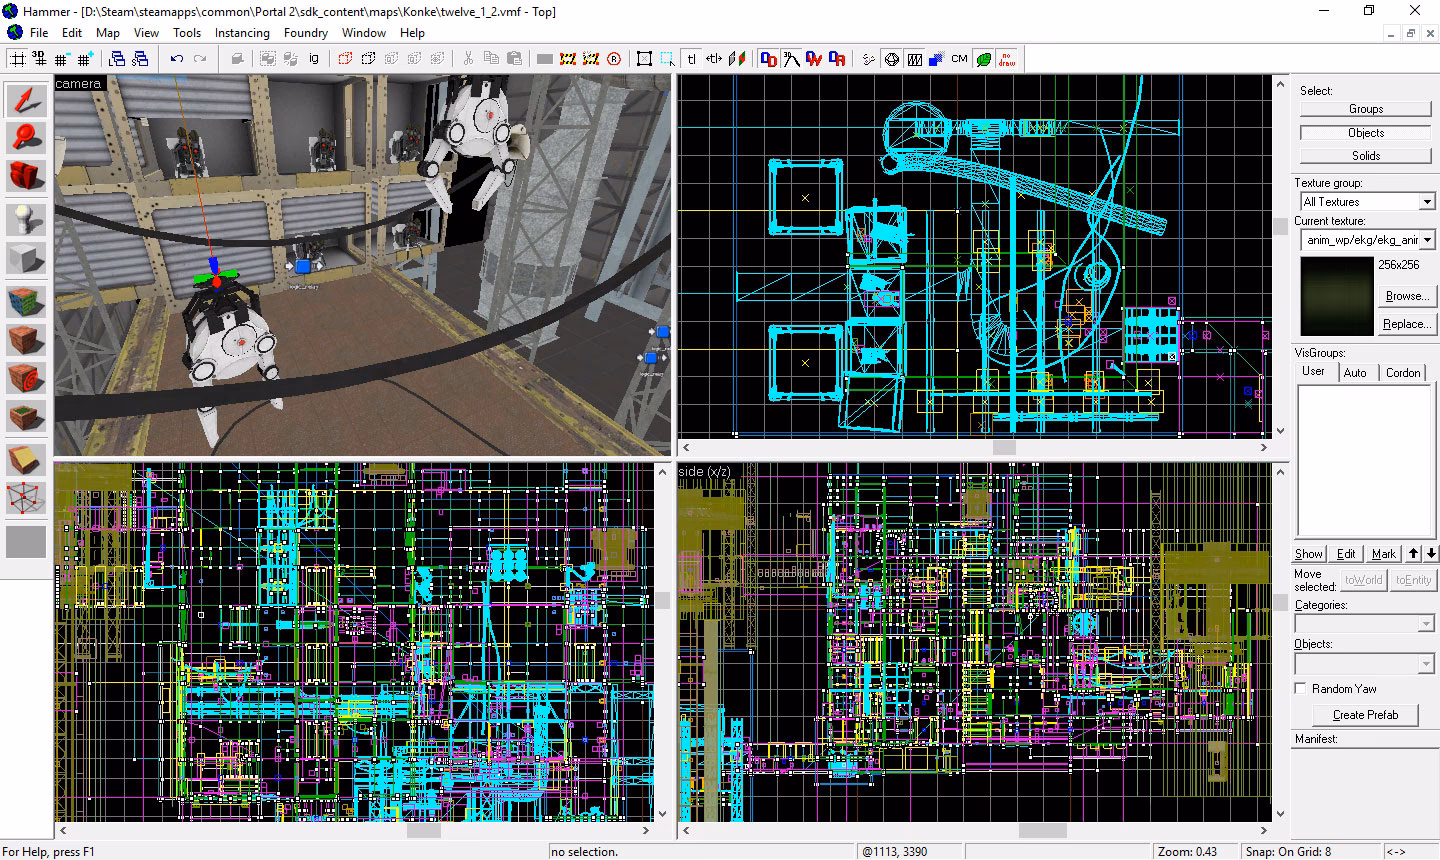The height and width of the screenshot is (860, 1440).
Task: Toggle the 3D grid display
Action: (40, 59)
